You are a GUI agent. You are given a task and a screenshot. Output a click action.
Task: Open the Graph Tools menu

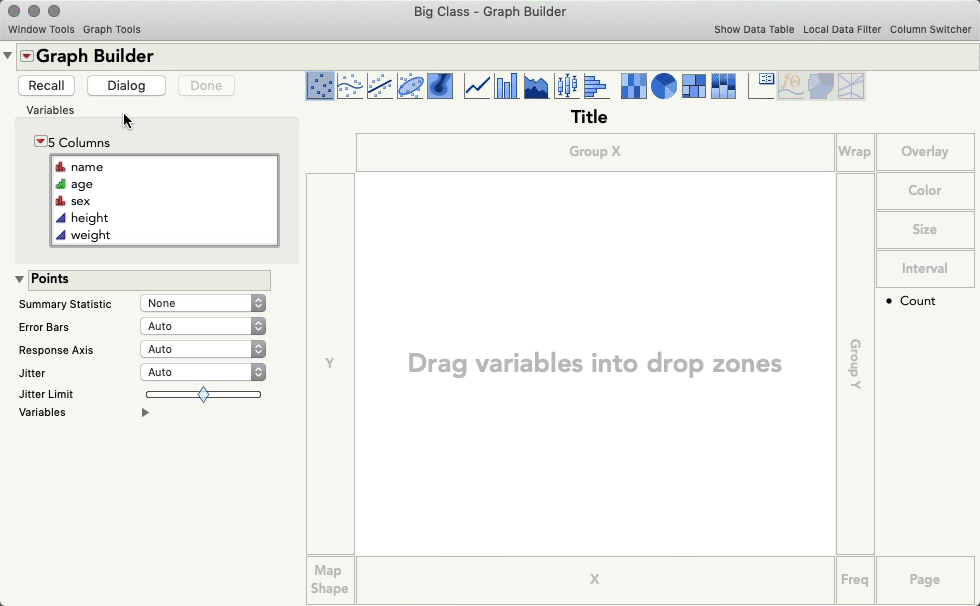click(x=111, y=29)
